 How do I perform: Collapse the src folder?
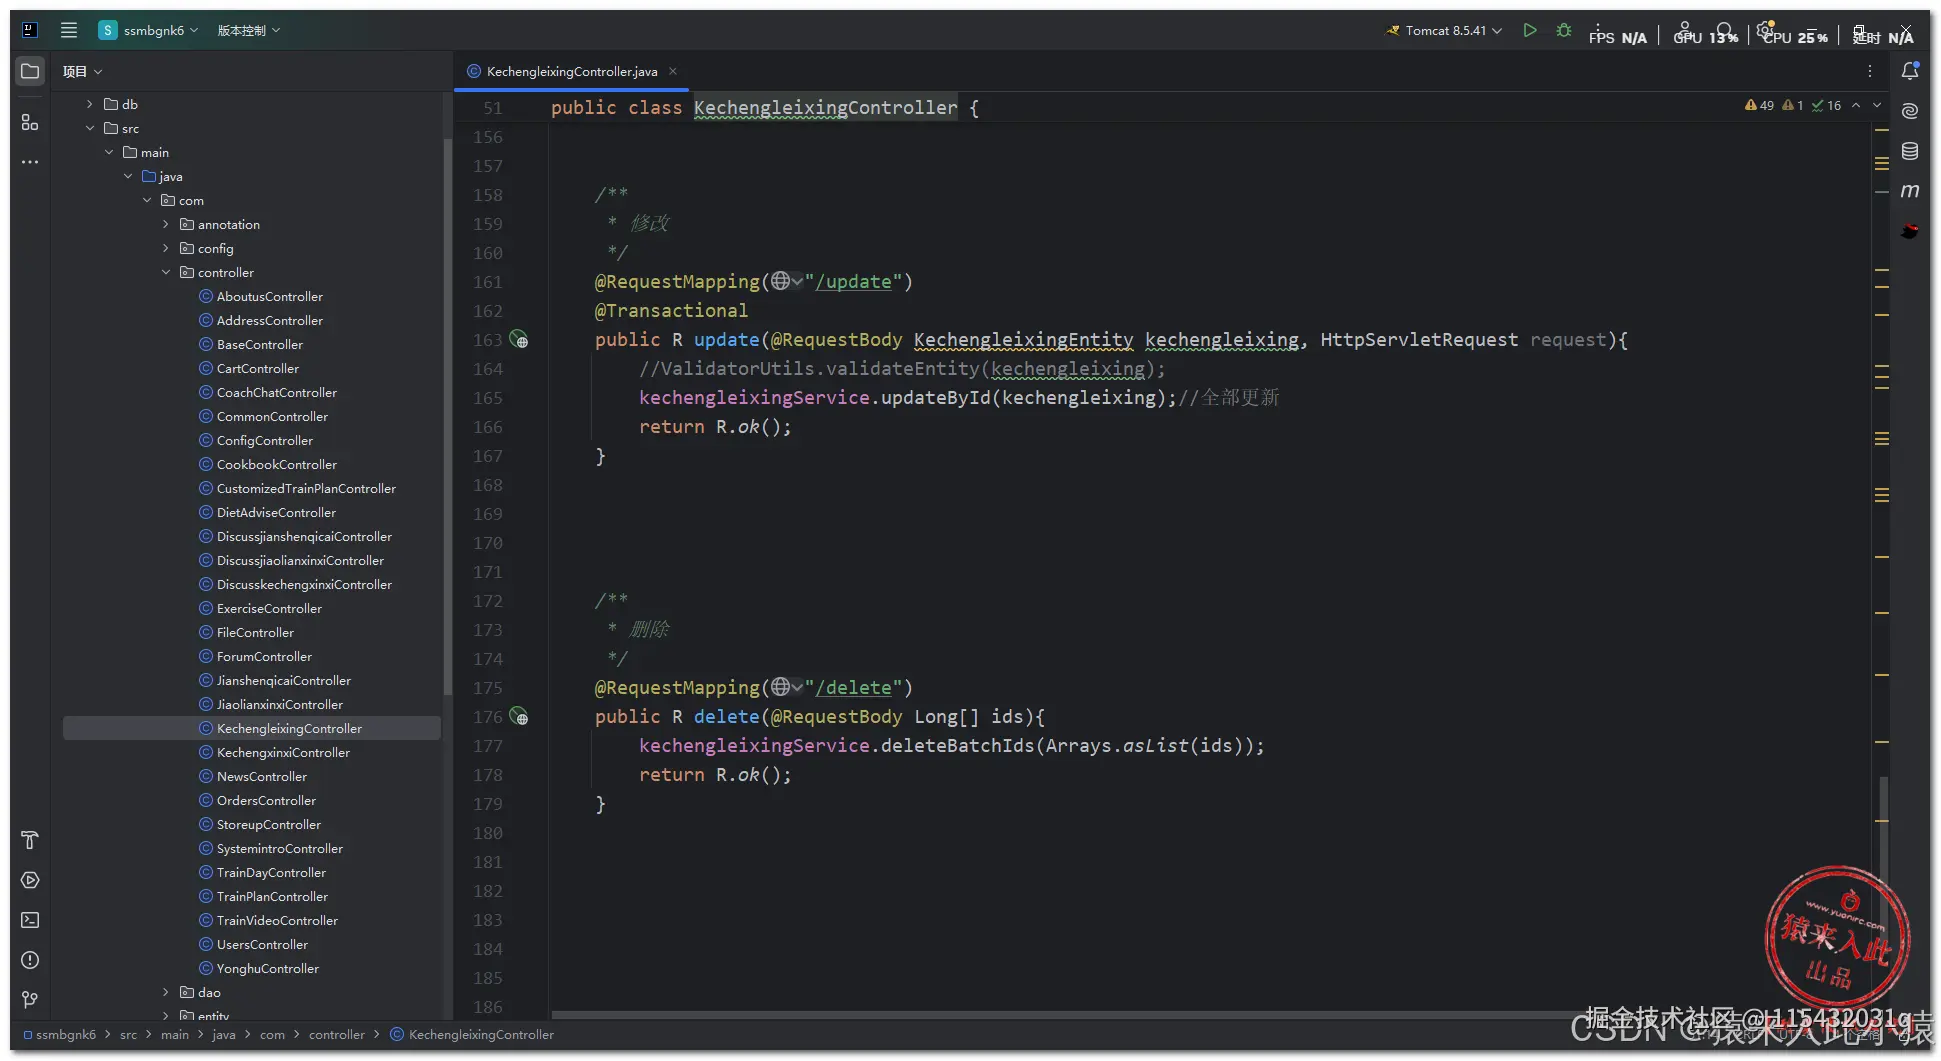(89, 128)
